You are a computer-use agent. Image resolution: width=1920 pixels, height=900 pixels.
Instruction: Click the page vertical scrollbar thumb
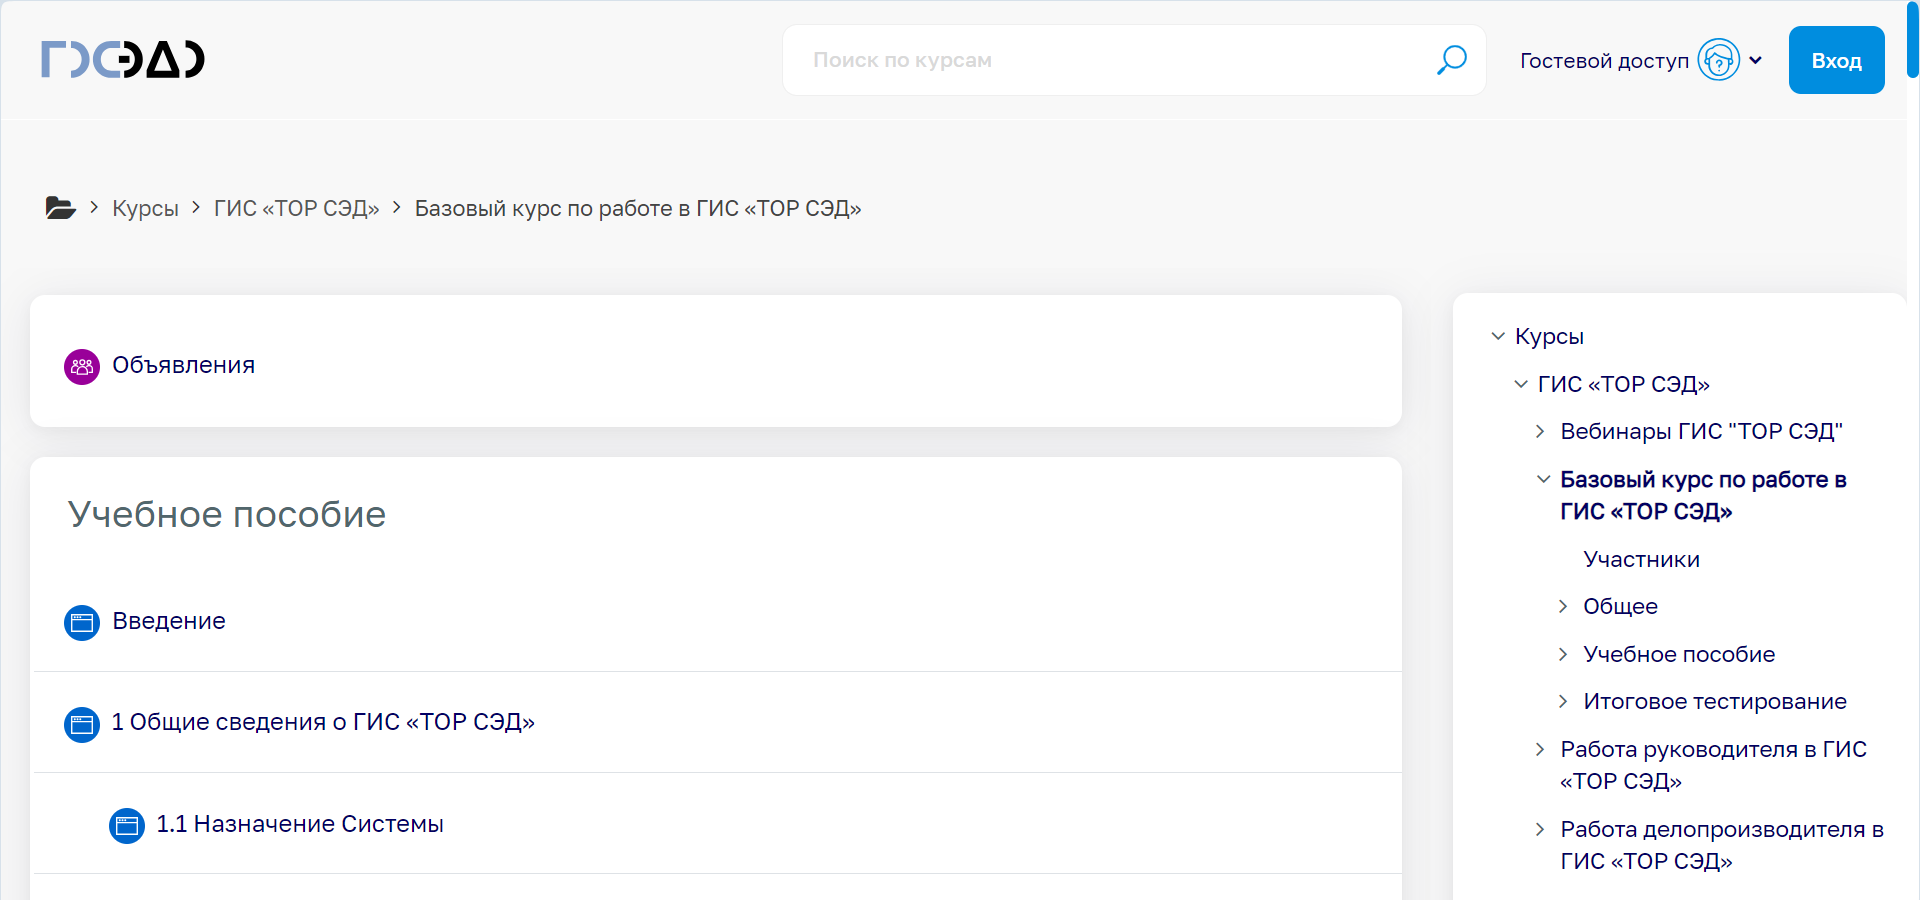click(1912, 40)
